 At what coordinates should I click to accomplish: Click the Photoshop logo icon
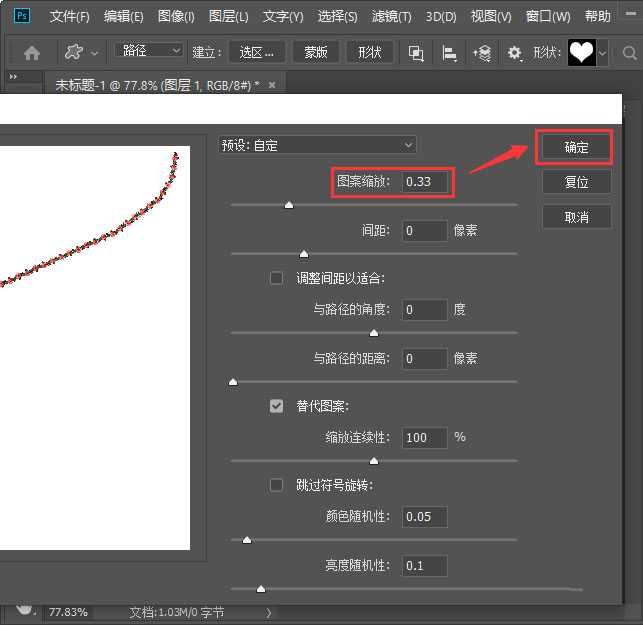pos(21,16)
